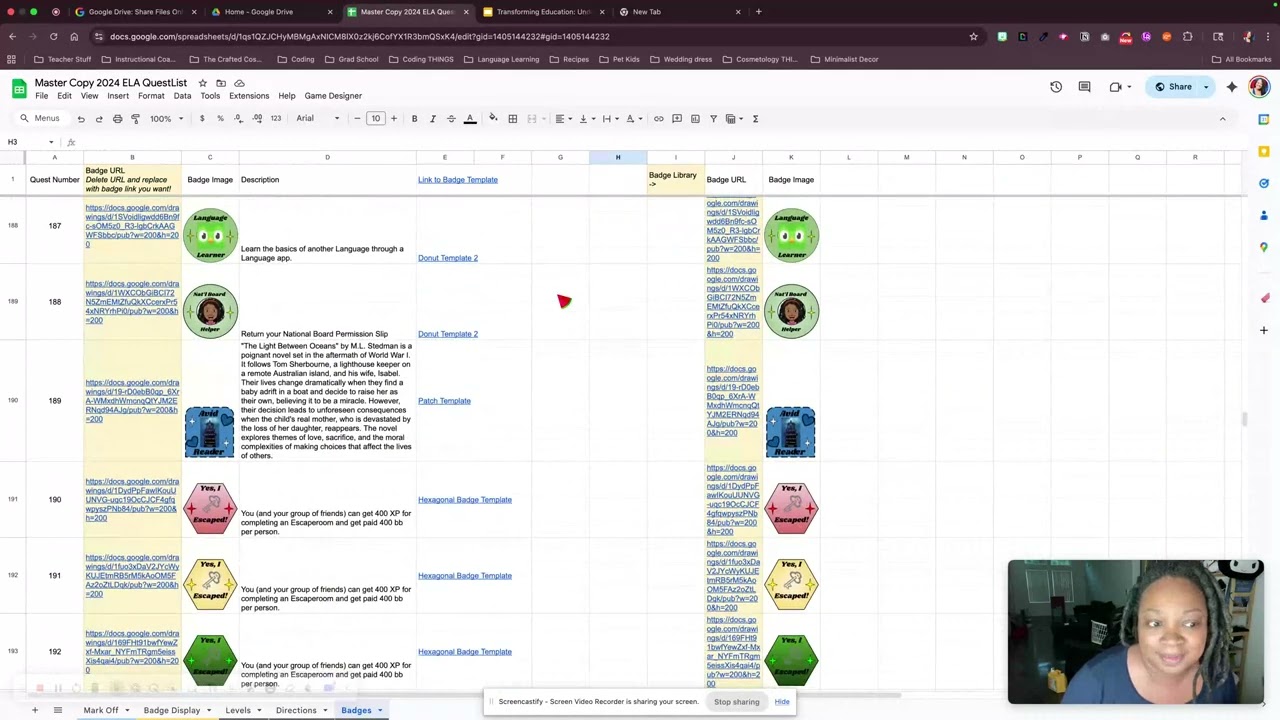The width and height of the screenshot is (1280, 720).
Task: Switch to Levels sheet tab
Action: click(x=238, y=711)
